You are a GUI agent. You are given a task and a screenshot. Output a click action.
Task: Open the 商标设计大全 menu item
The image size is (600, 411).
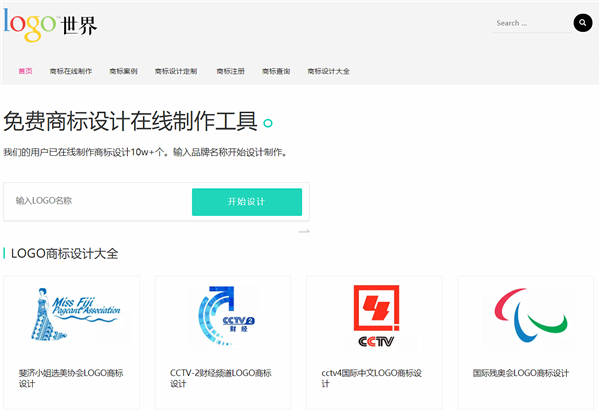tap(329, 71)
